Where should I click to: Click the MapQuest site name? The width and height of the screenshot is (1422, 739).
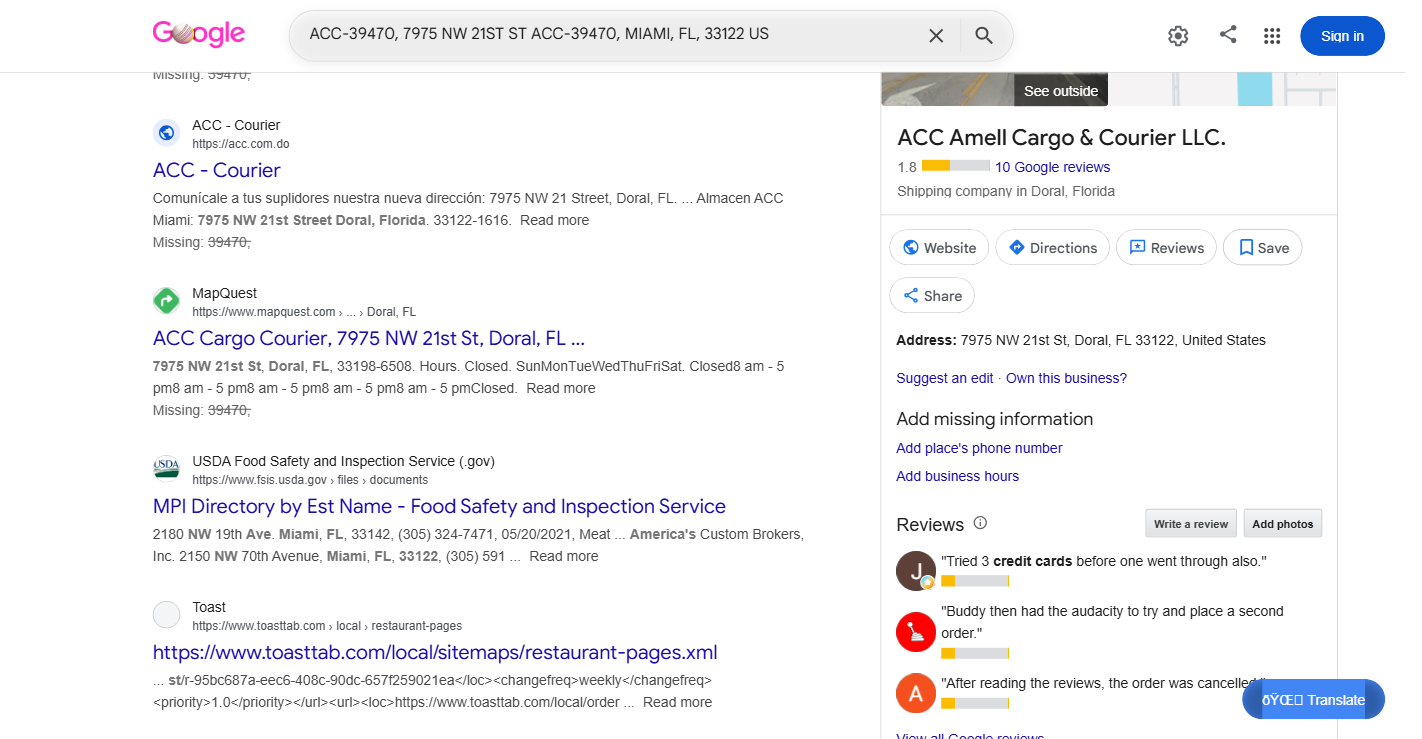coord(225,293)
